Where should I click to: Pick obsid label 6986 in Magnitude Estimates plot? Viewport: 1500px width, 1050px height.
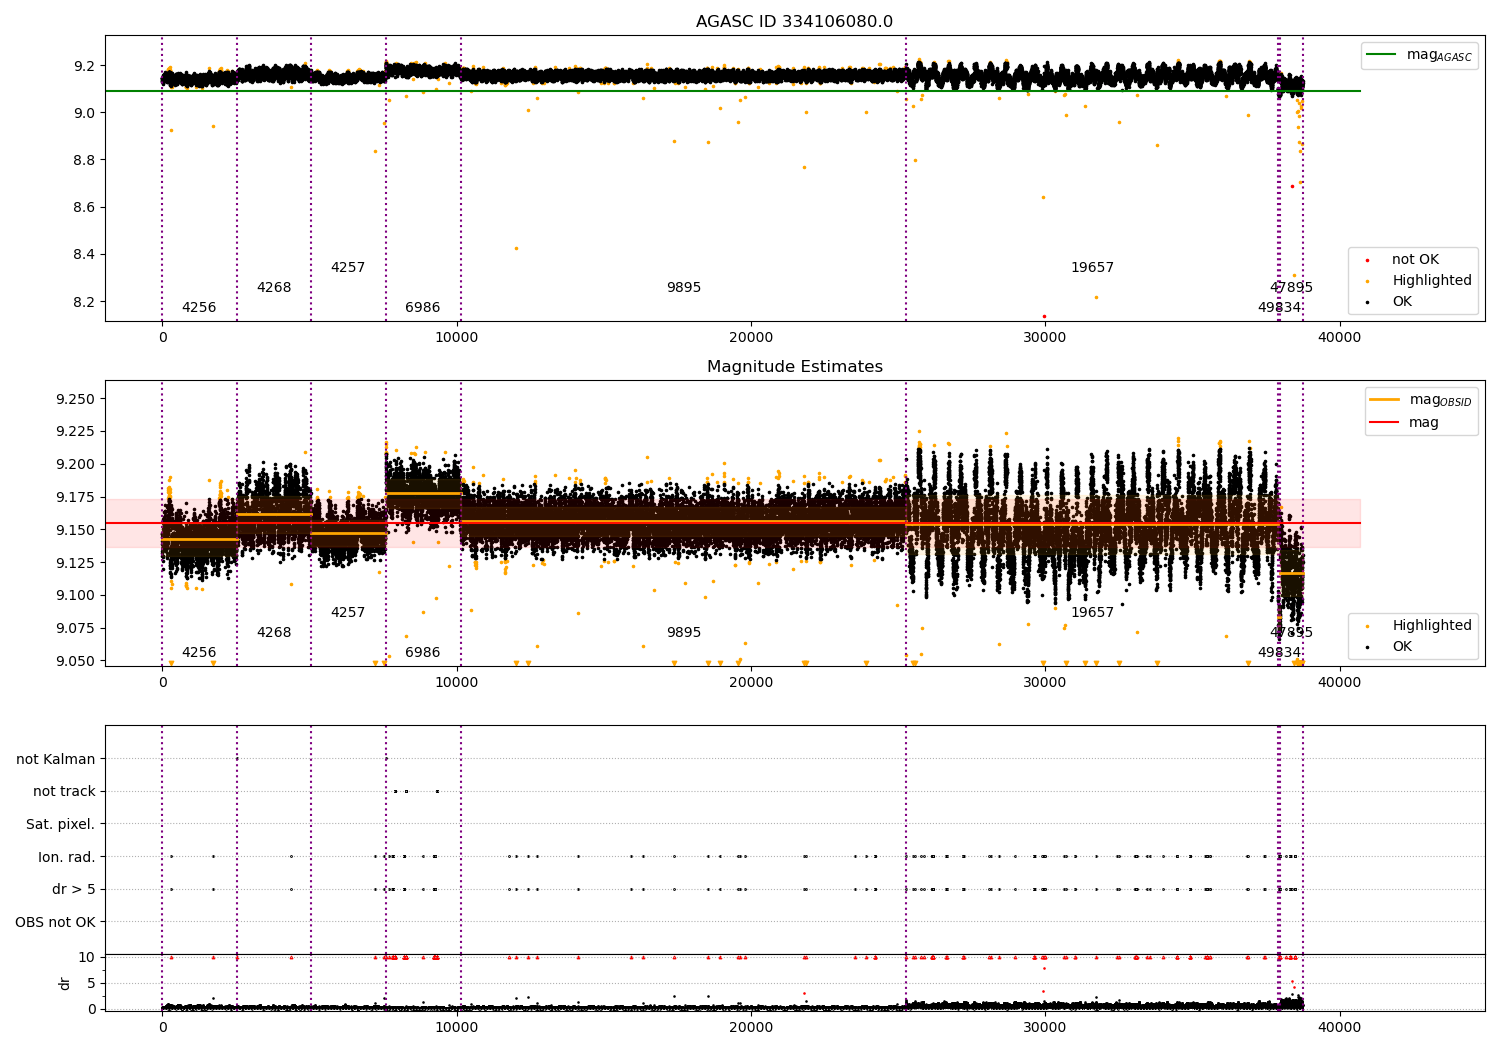(x=423, y=653)
